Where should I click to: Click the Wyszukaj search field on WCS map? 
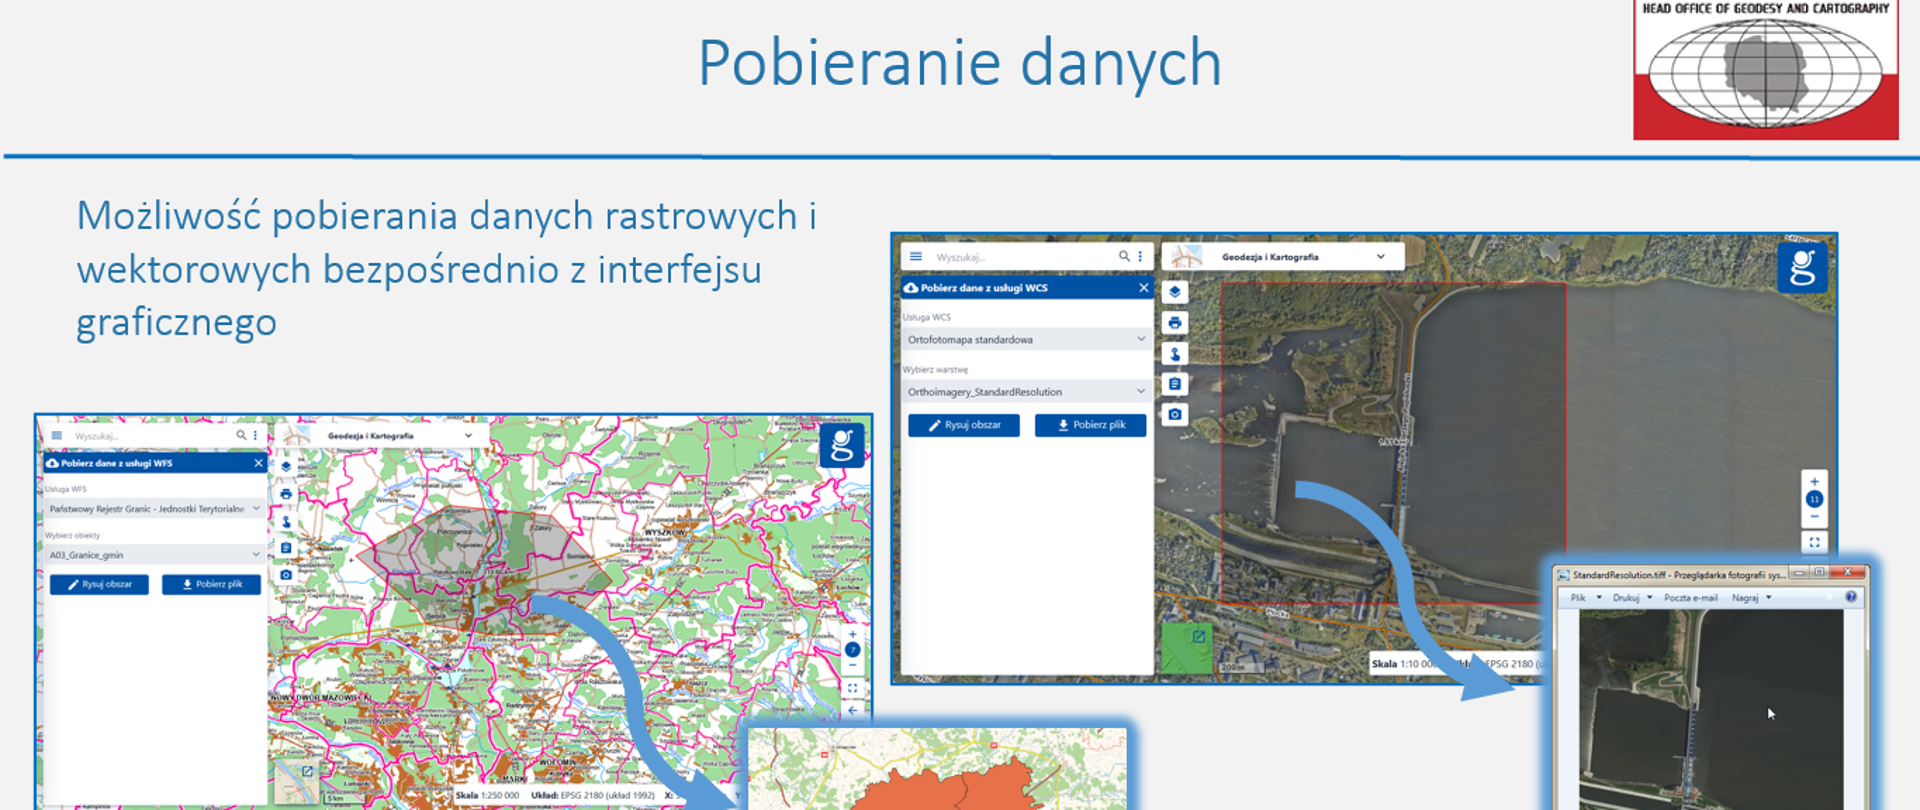tap(1020, 257)
